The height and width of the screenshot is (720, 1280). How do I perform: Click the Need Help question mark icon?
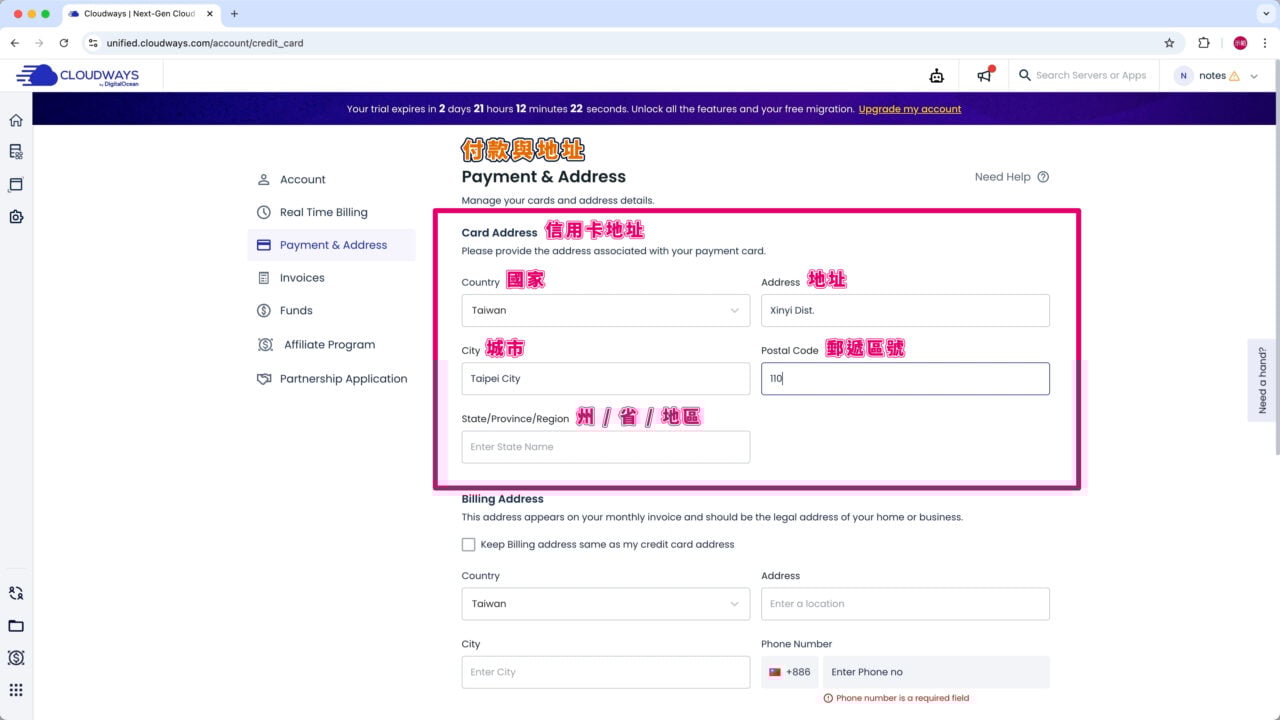(1043, 177)
